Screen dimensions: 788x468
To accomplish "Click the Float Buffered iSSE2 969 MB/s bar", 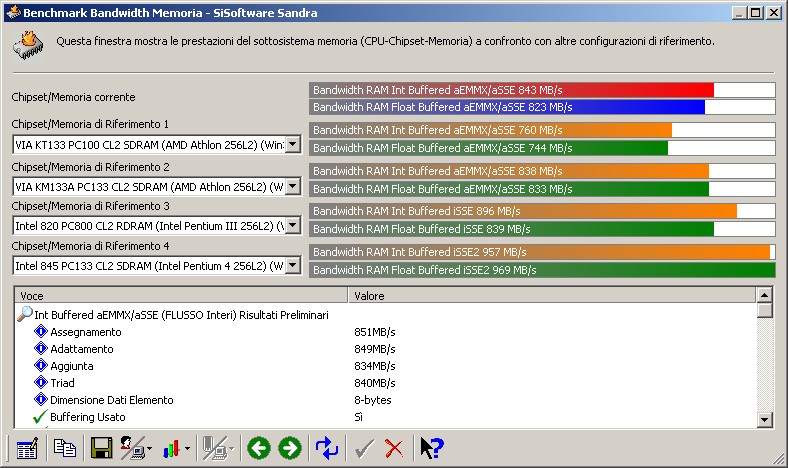I will 542,270.
